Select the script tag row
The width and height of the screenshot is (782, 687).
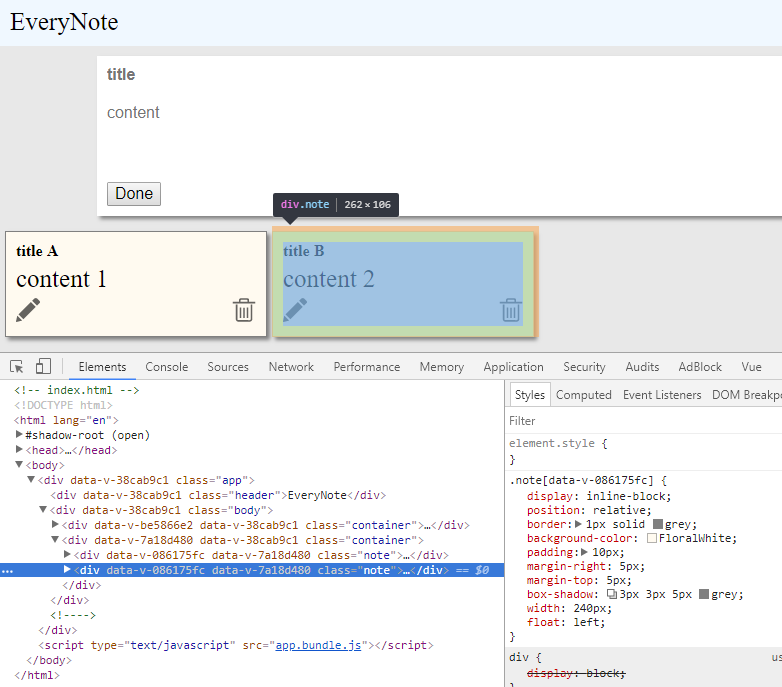click(x=236, y=645)
